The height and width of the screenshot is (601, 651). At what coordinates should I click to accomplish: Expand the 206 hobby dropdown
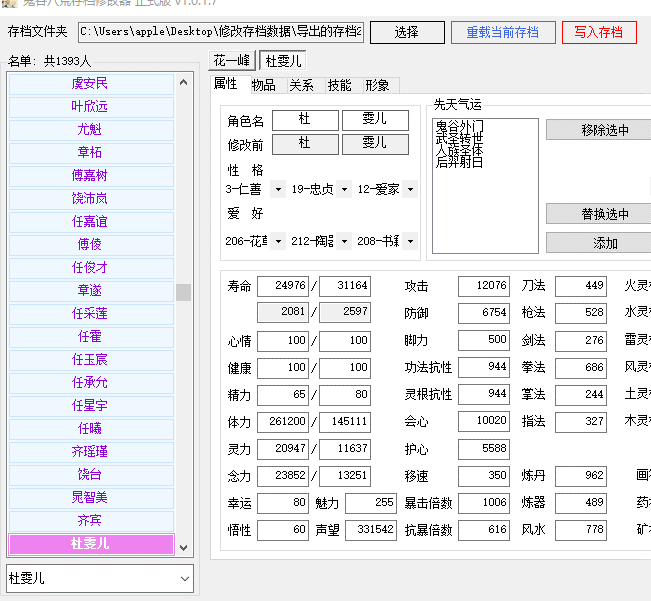[x=278, y=241]
